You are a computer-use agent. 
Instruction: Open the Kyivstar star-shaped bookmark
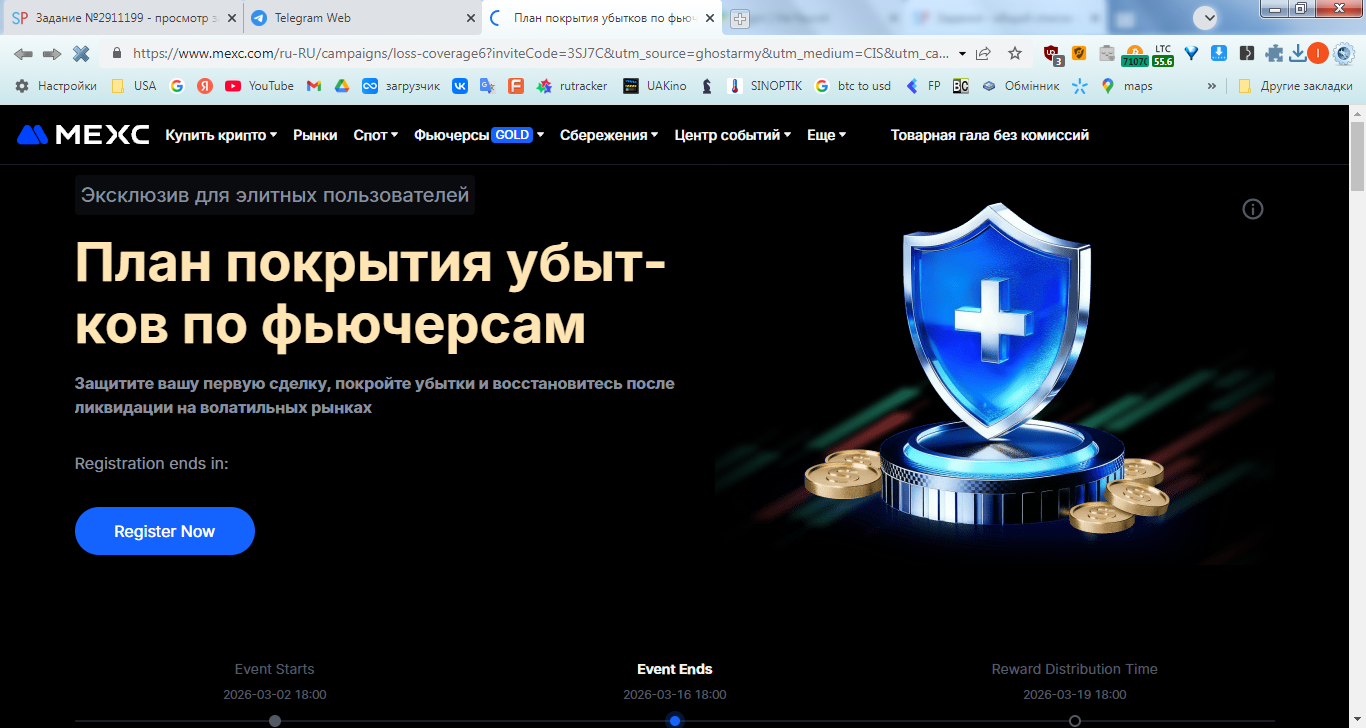pyautogui.click(x=1079, y=86)
